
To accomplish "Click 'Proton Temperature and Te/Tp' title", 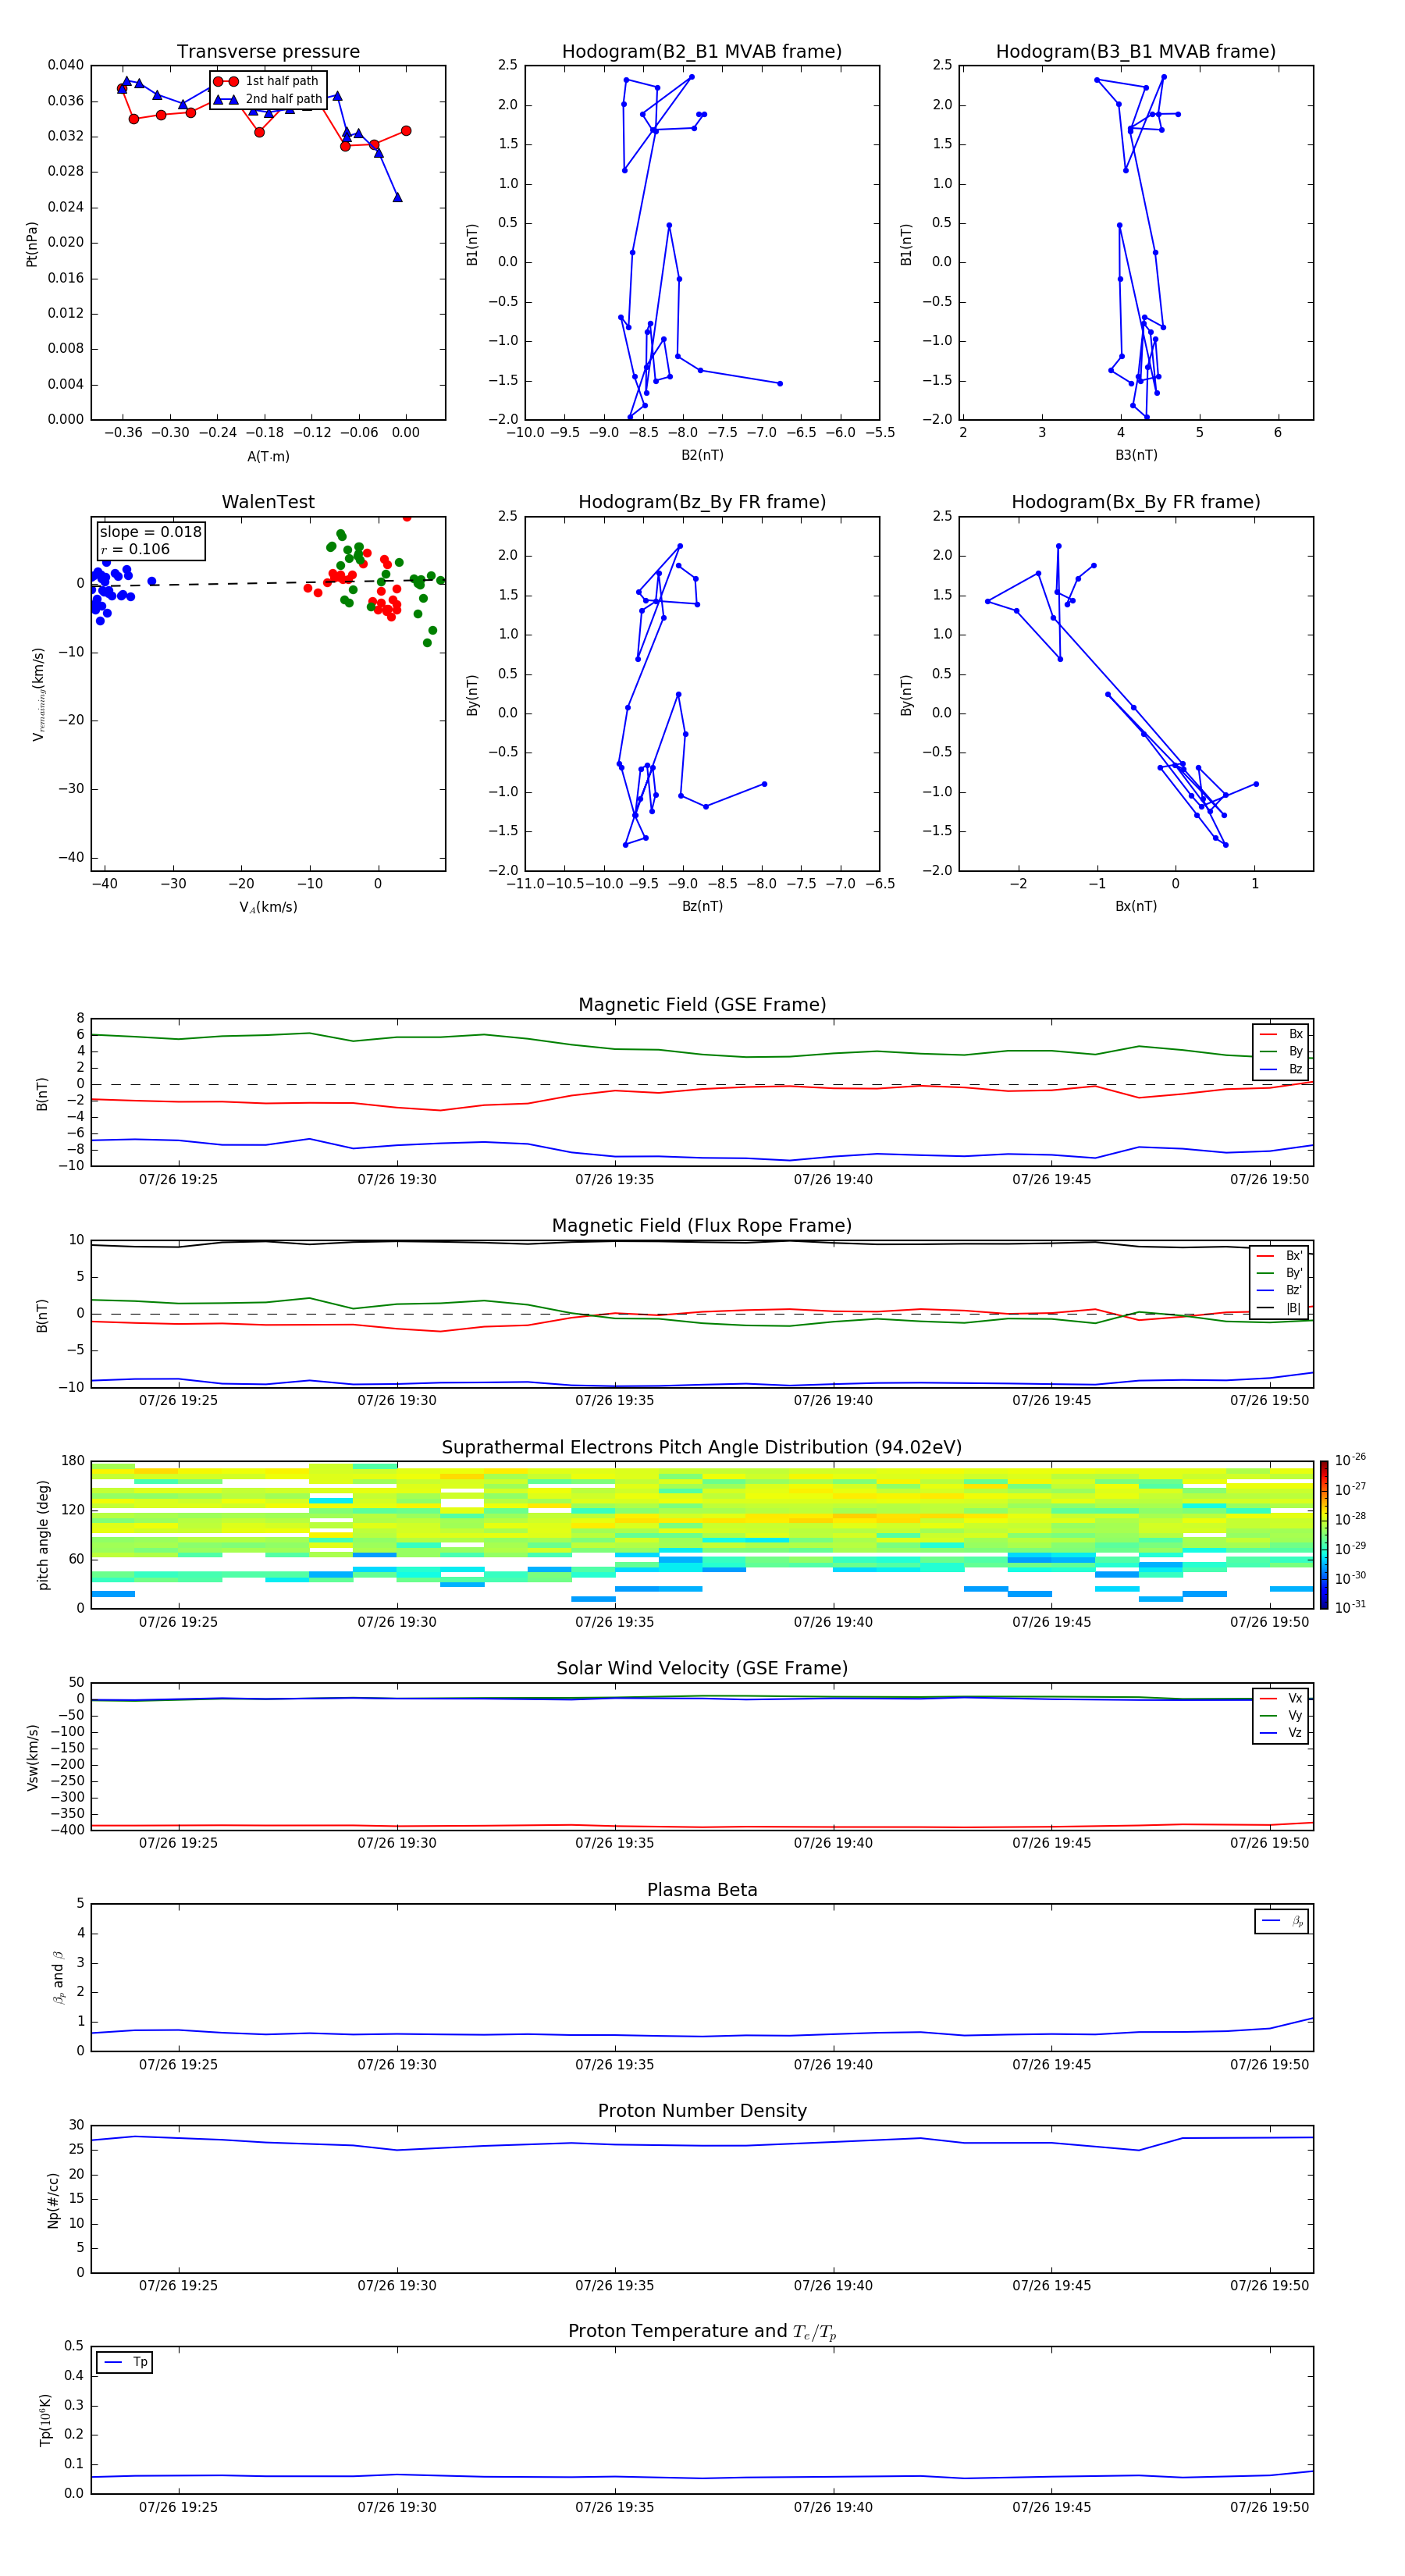I will (x=702, y=2332).
